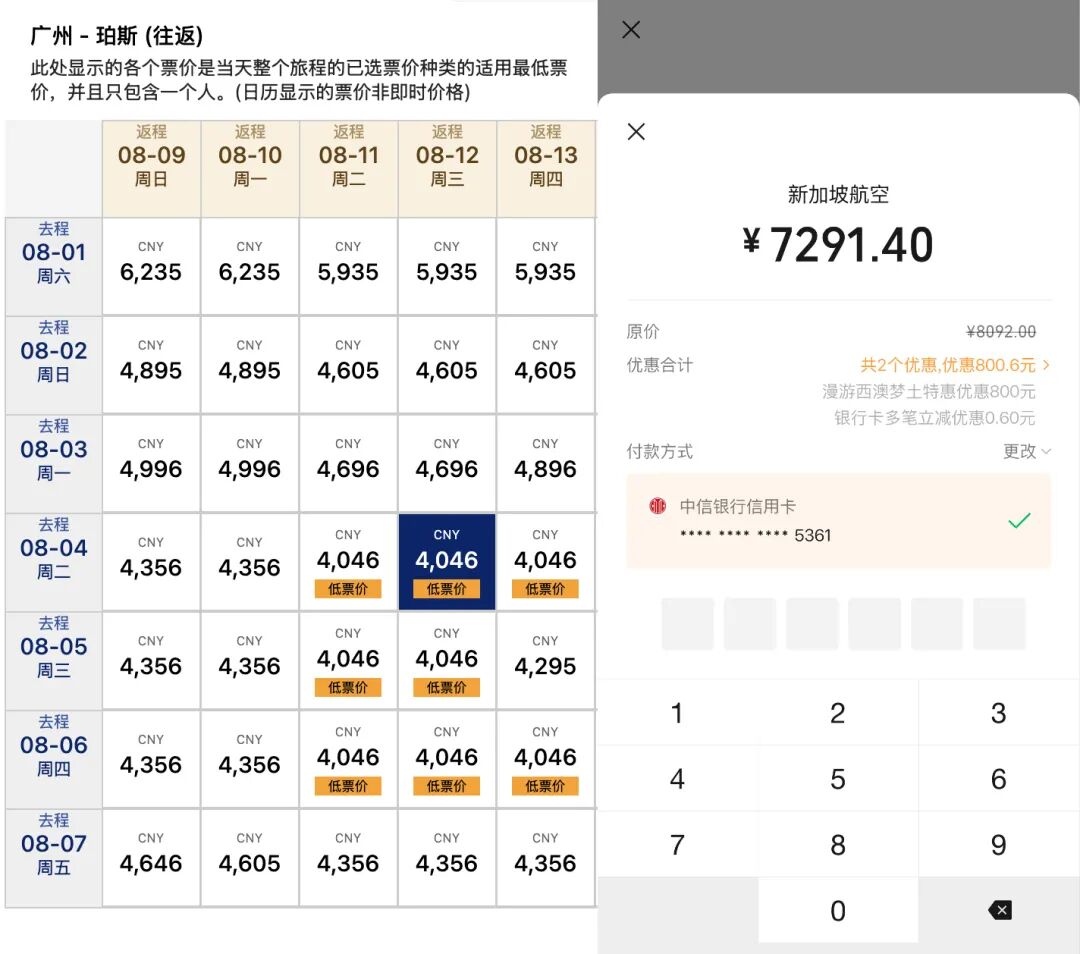Pick the 4,046 low fare for 08-04 / 08-11
The image size is (1080, 954).
[349, 562]
